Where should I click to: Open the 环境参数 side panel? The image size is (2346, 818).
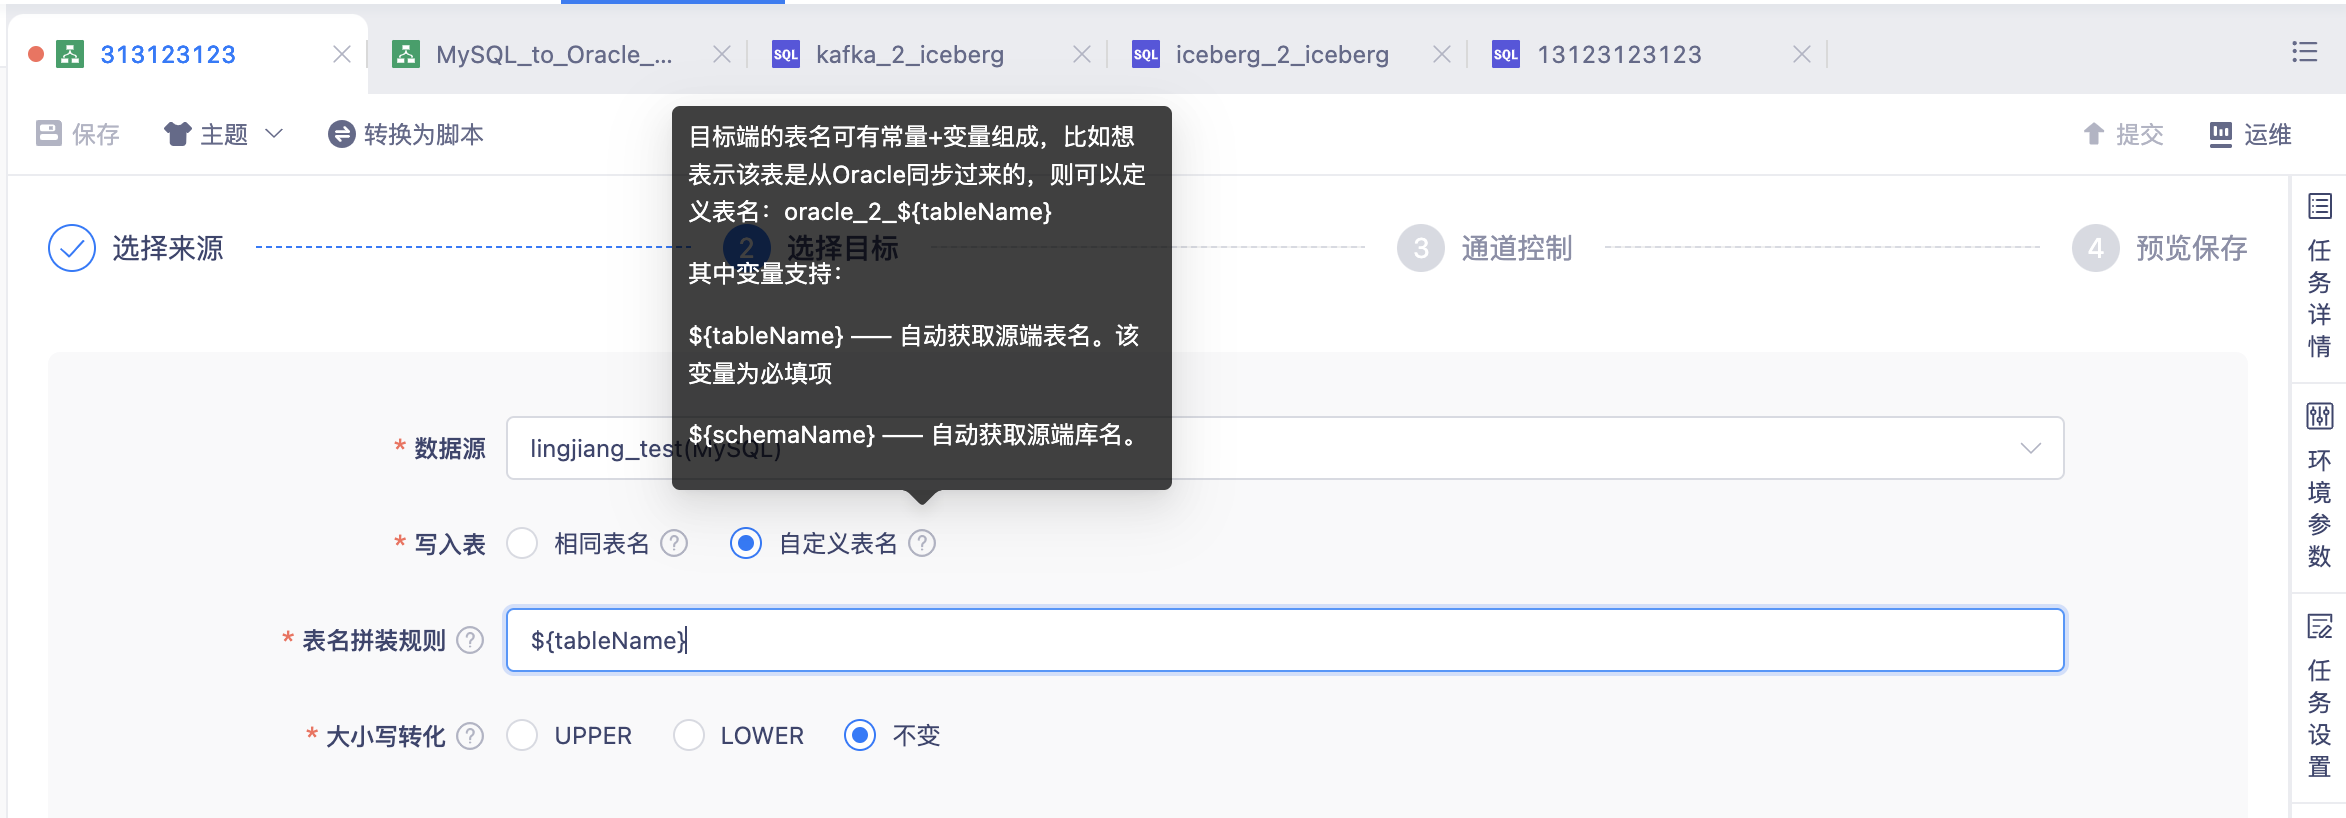2319,485
